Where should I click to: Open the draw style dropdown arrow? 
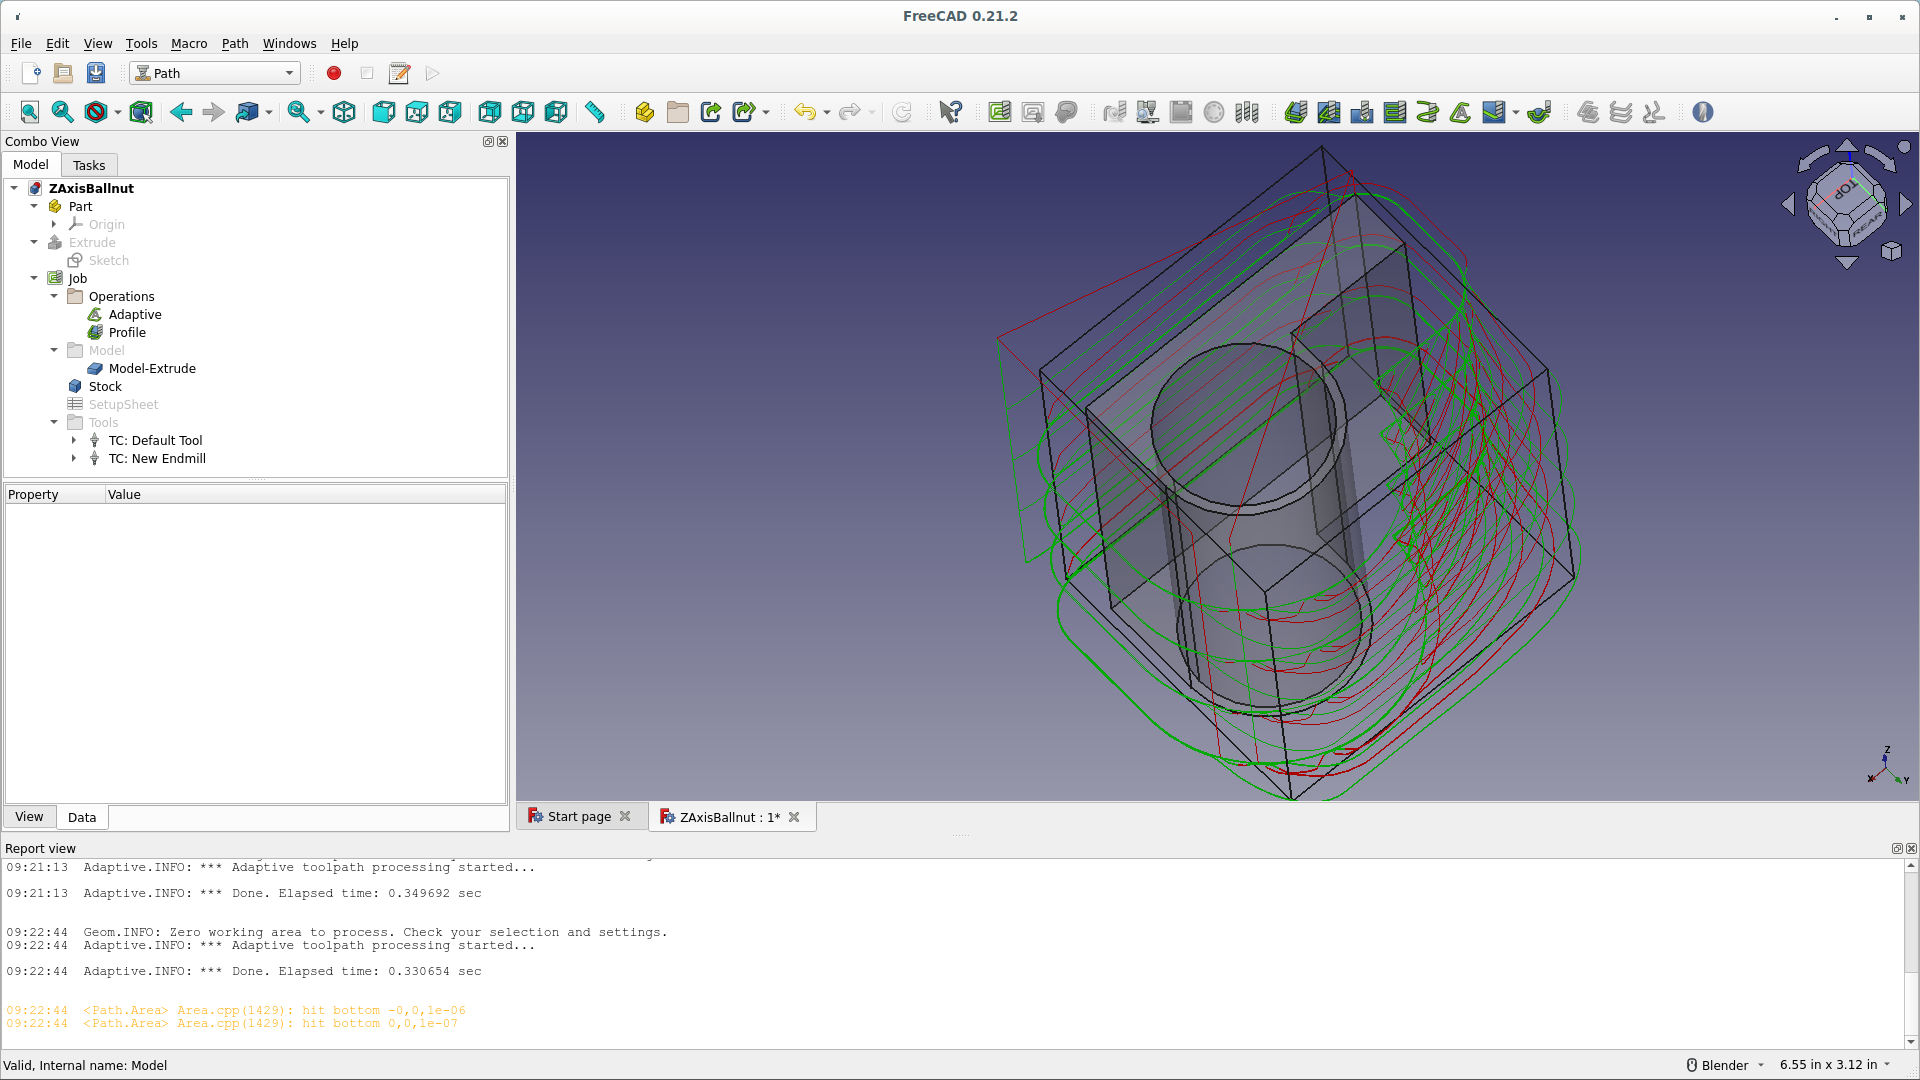(x=118, y=113)
